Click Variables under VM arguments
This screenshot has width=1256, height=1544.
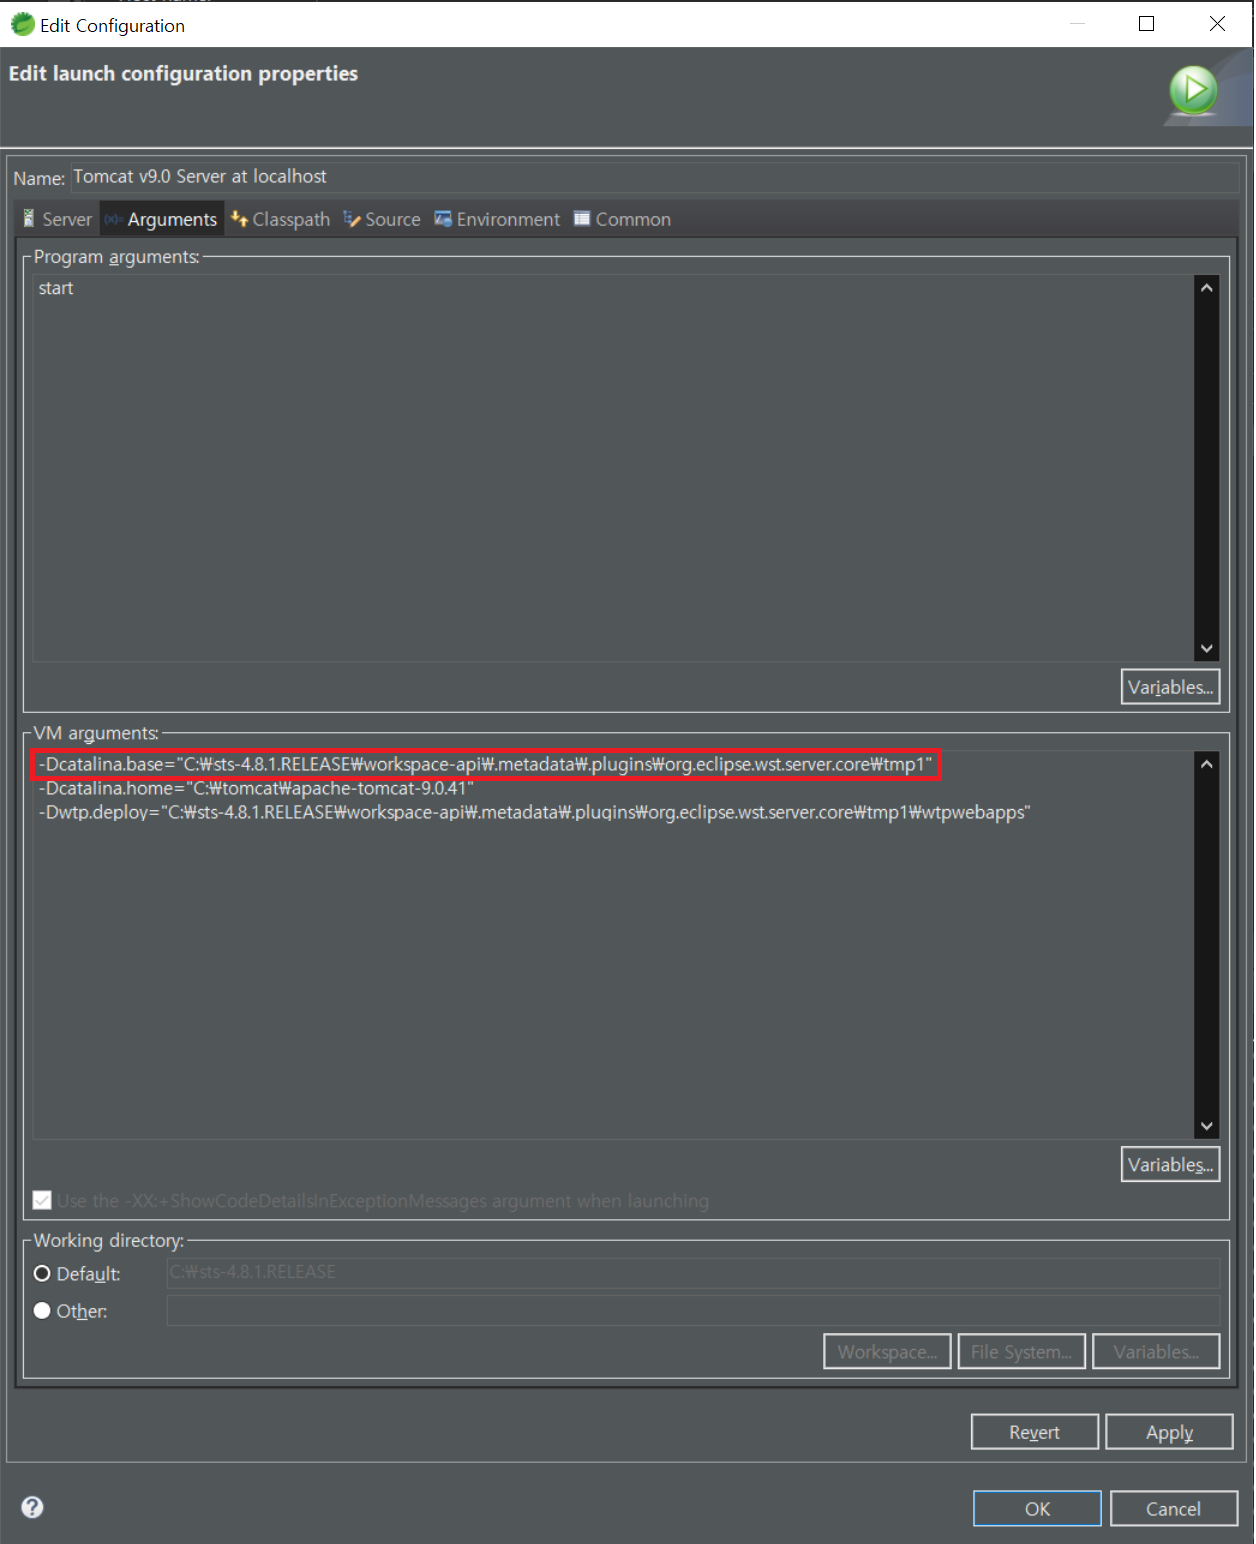coord(1170,1164)
